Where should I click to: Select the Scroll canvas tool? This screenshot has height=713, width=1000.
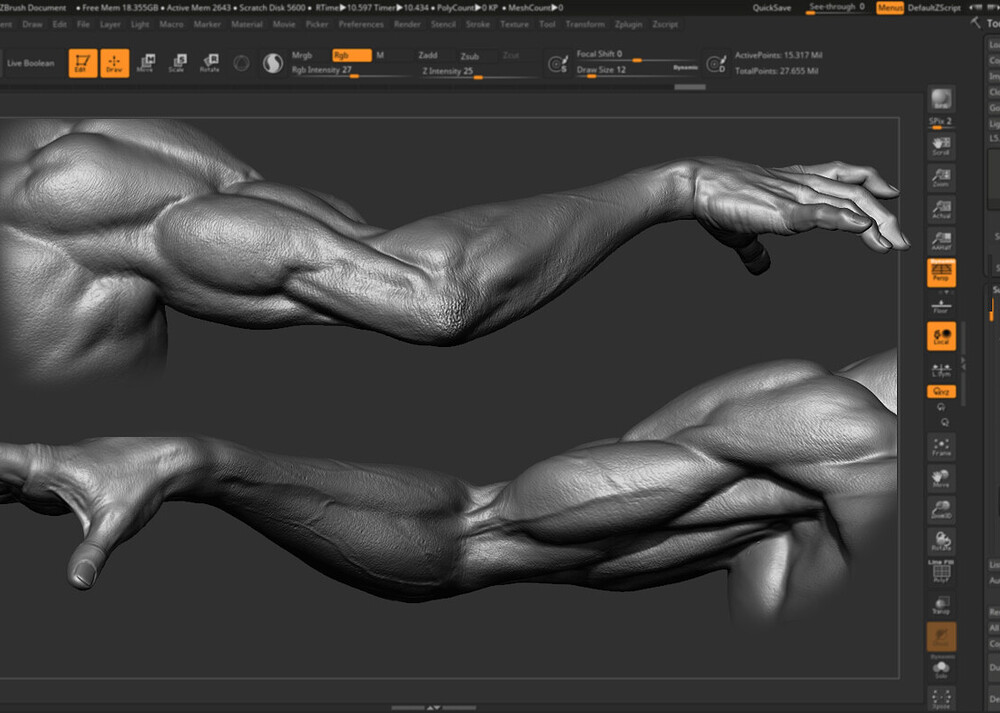coord(941,147)
